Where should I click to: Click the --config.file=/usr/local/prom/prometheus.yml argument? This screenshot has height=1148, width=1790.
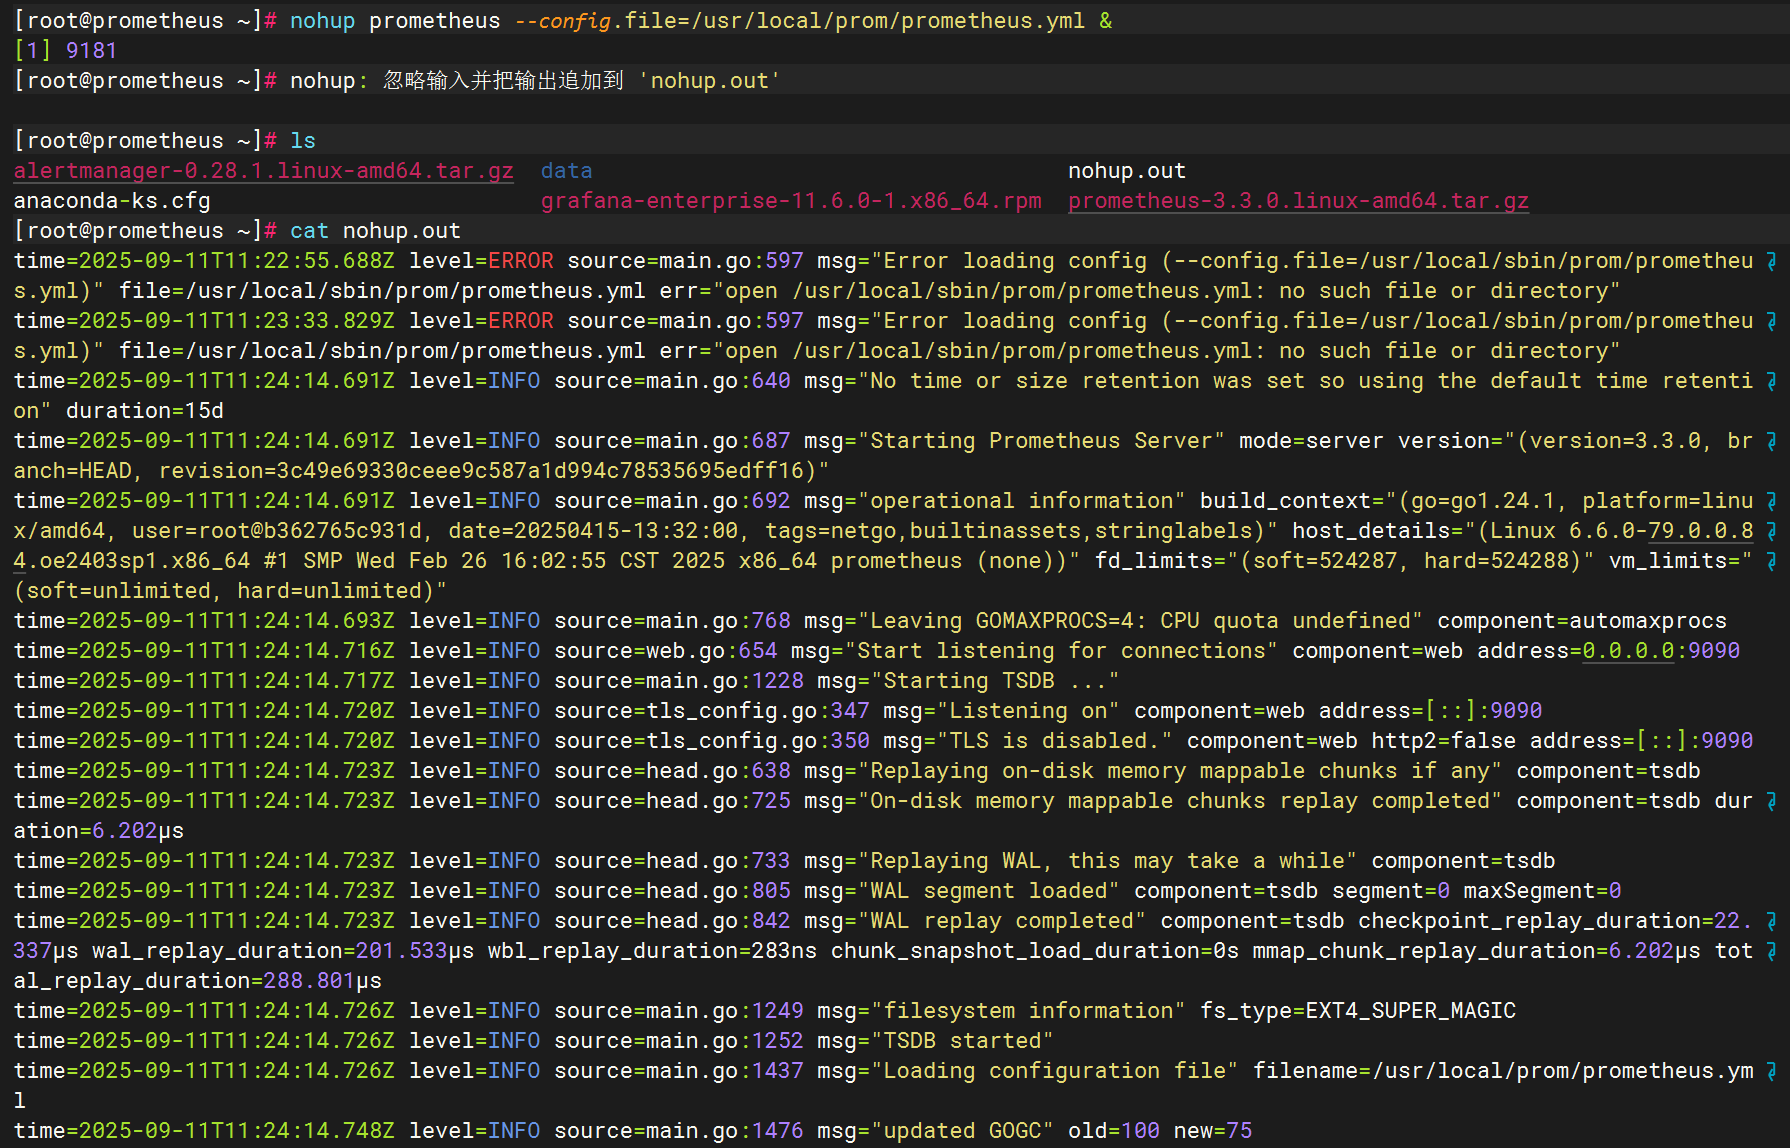[800, 21]
